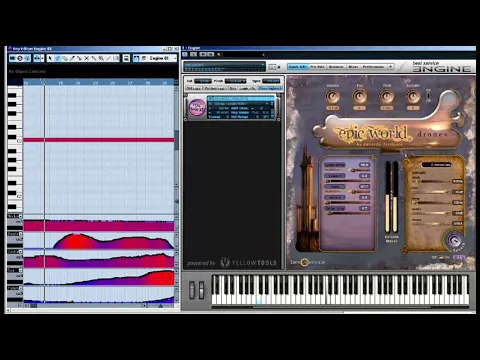Click the Key Editor horizontal scrollbar
The image size is (480, 360).
85,305
